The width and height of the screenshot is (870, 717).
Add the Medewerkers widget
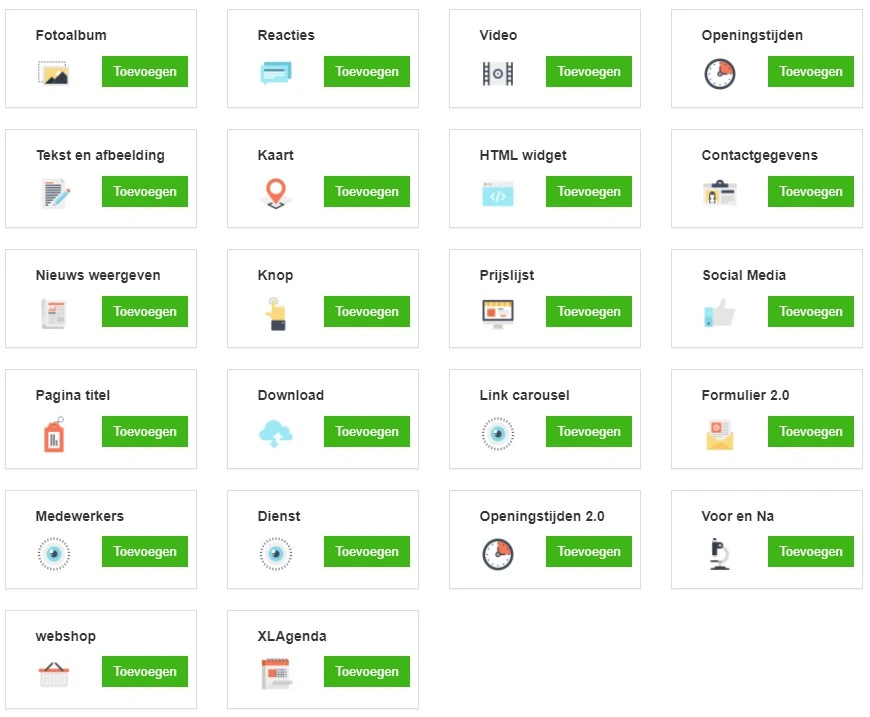coord(145,552)
